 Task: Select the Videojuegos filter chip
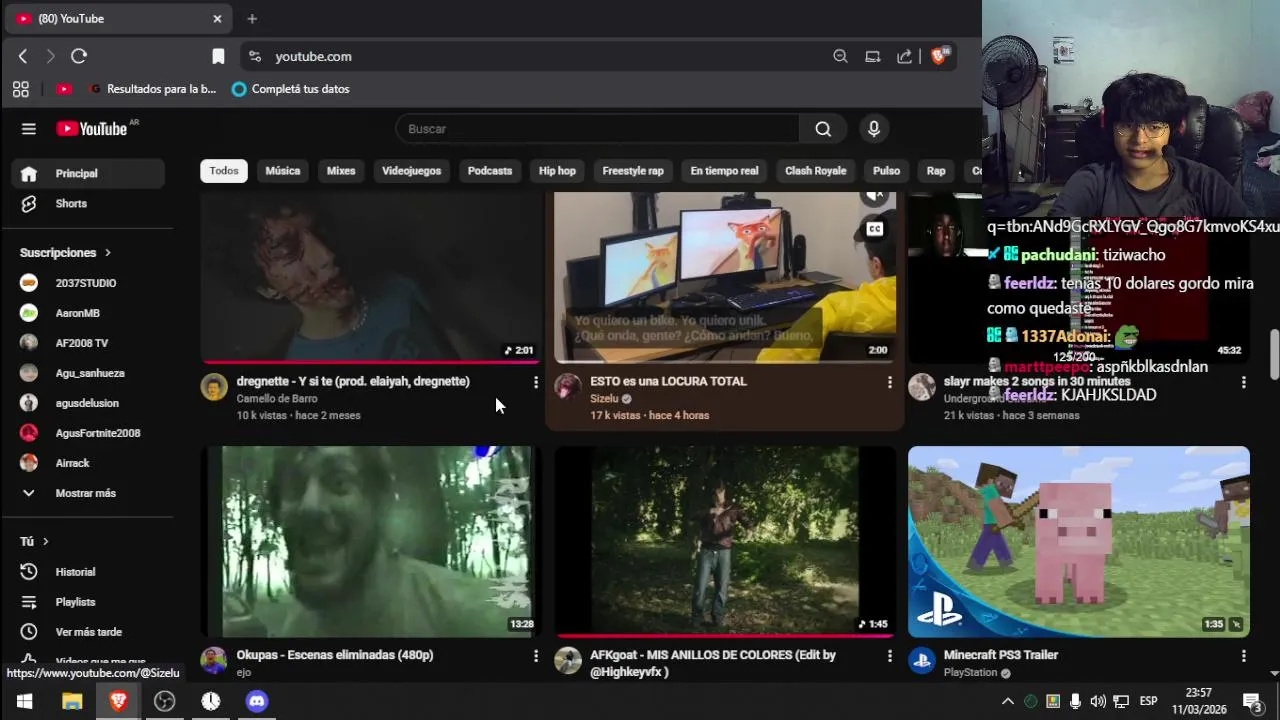[411, 171]
